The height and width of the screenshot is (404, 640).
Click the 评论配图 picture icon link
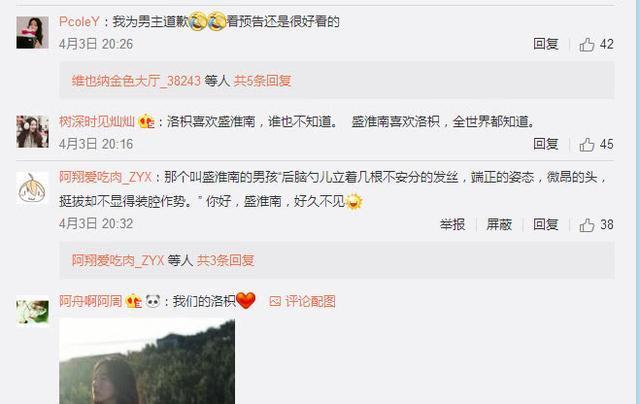[302, 302]
